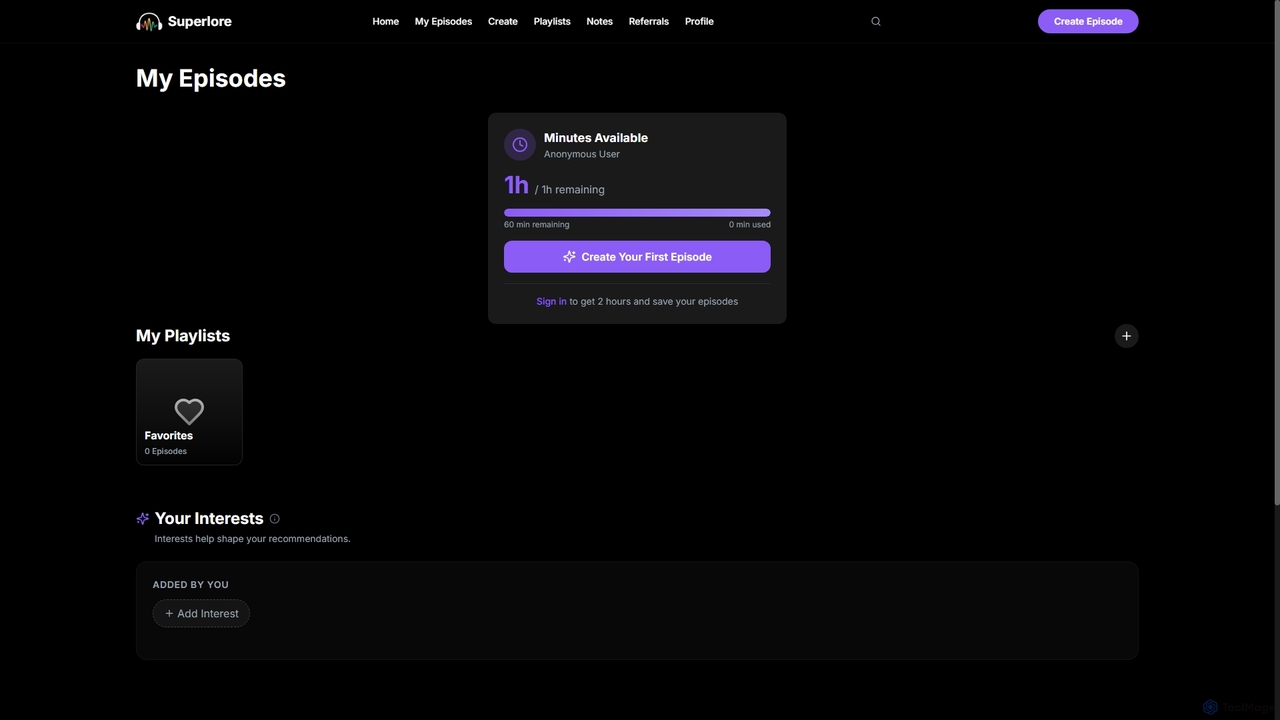This screenshot has height=720, width=1280.
Task: Click the Minutes Available title
Action: 596,138
